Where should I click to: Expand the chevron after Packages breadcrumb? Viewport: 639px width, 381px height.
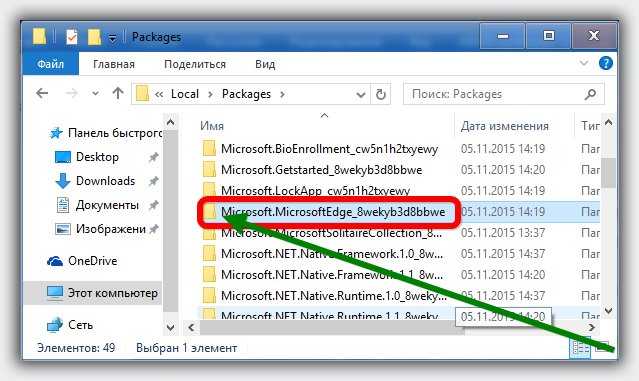282,95
